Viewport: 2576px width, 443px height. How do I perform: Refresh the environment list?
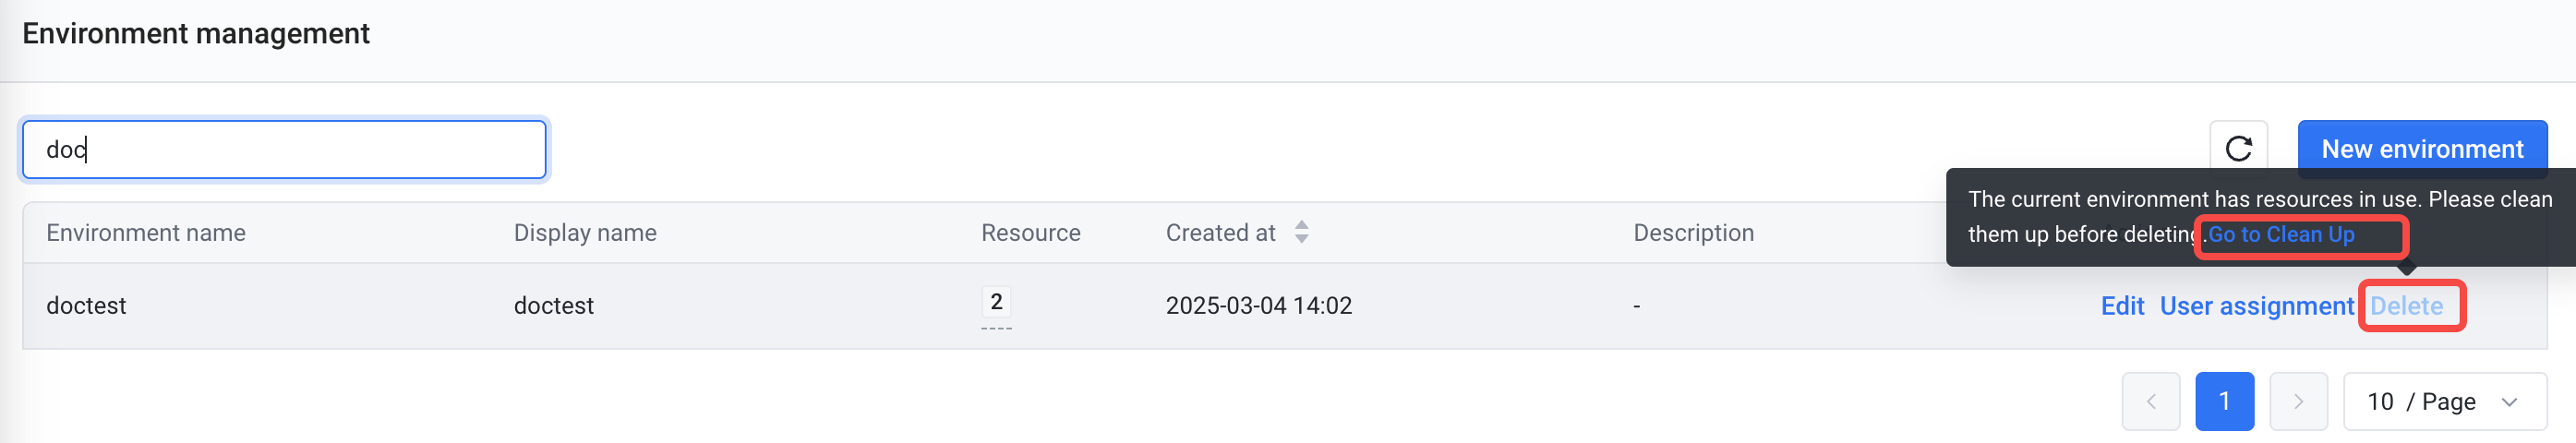tap(2238, 149)
